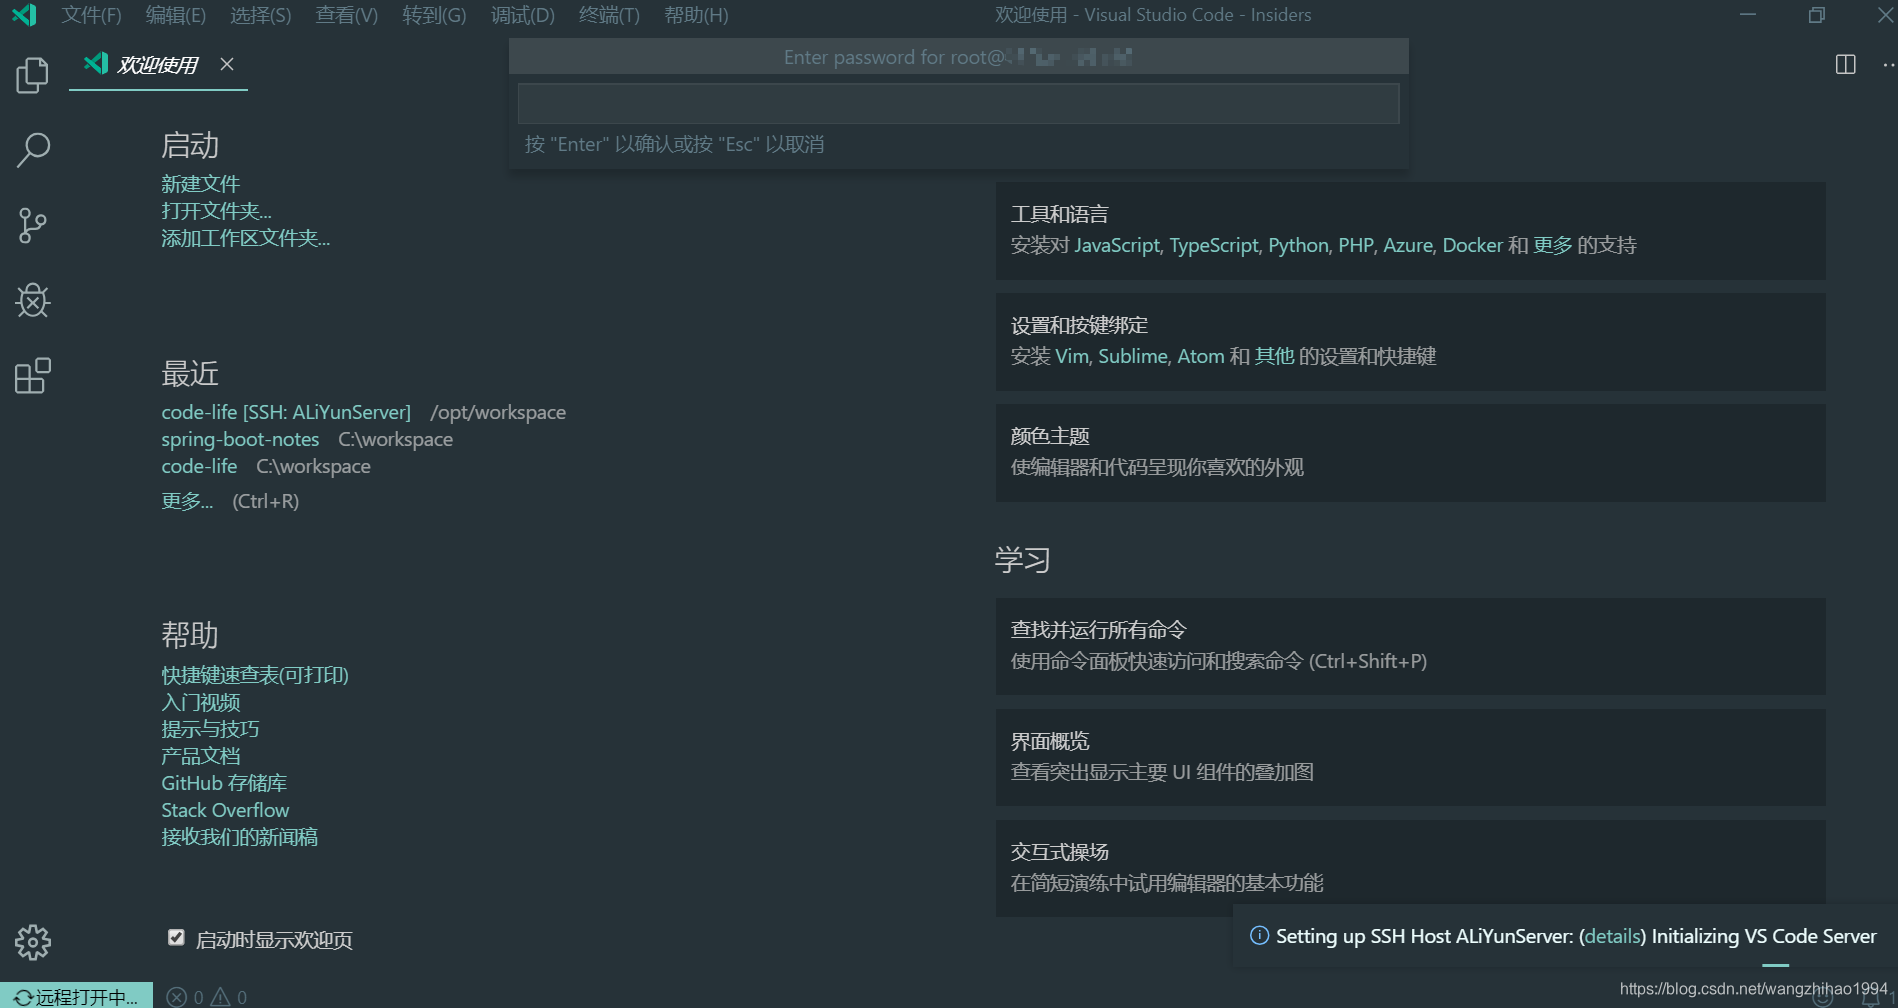Image resolution: width=1898 pixels, height=1008 pixels.
Task: Open the 选择(S) menu
Action: tap(260, 15)
